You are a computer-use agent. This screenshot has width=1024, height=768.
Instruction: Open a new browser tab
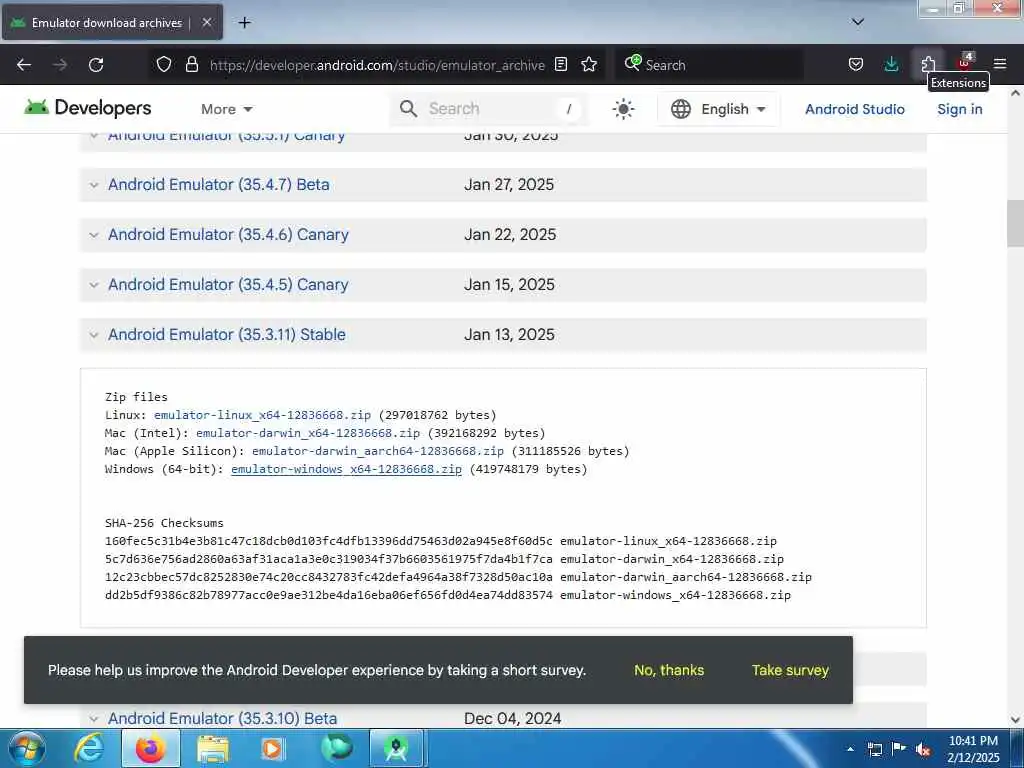pyautogui.click(x=244, y=23)
